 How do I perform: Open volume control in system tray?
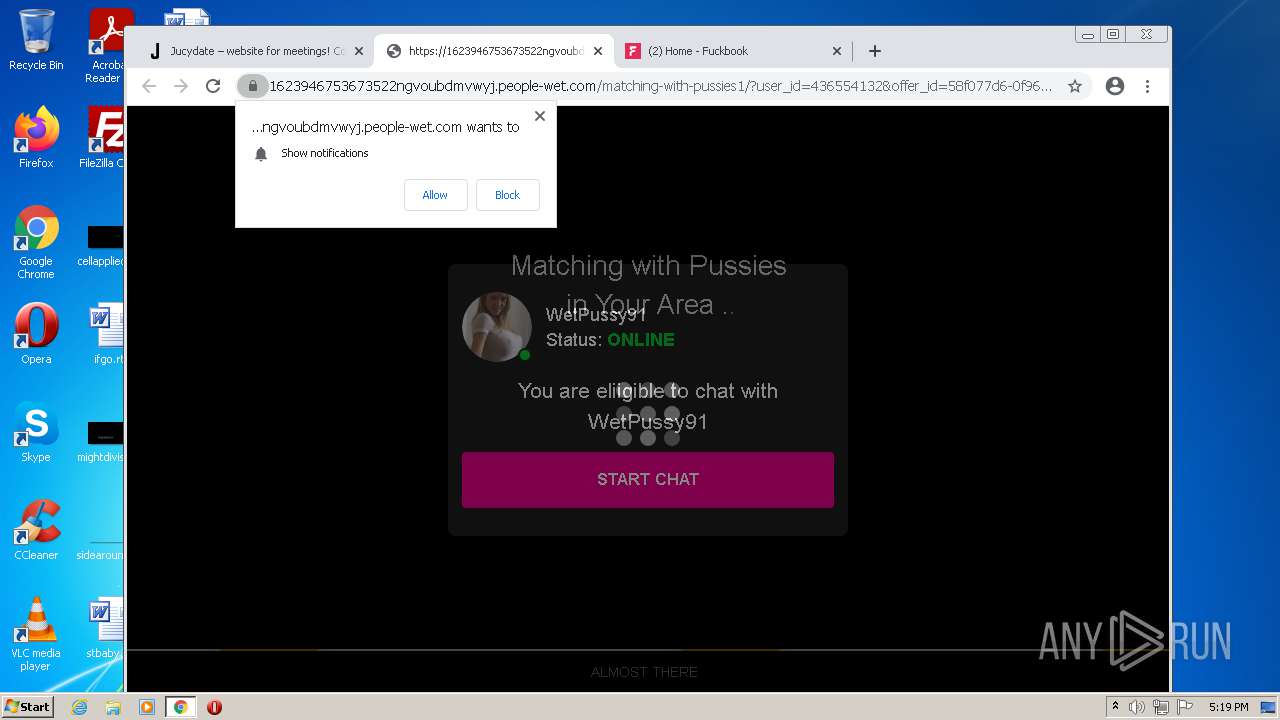pos(1137,707)
